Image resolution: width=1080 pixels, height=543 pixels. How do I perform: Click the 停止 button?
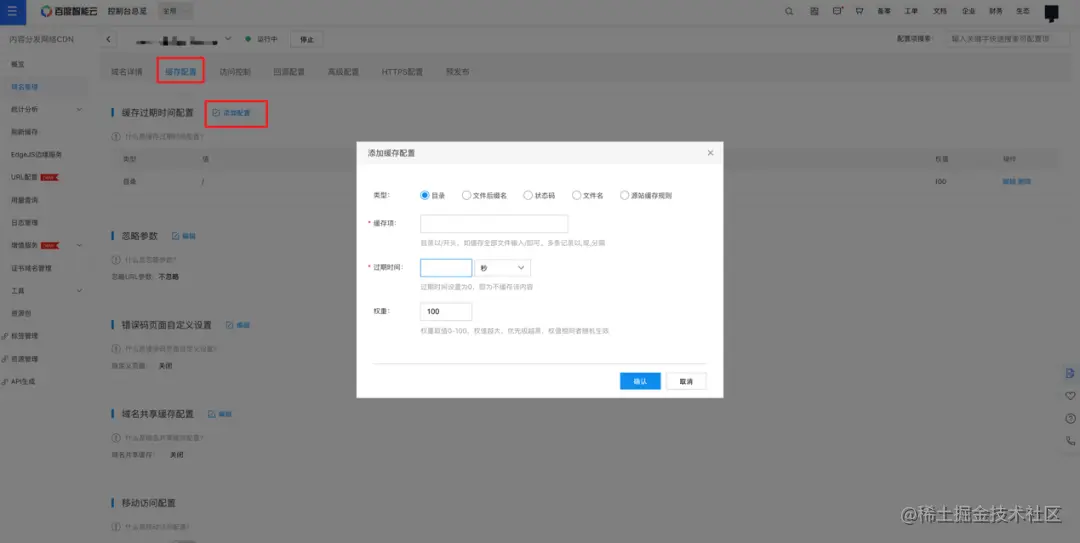coord(307,39)
